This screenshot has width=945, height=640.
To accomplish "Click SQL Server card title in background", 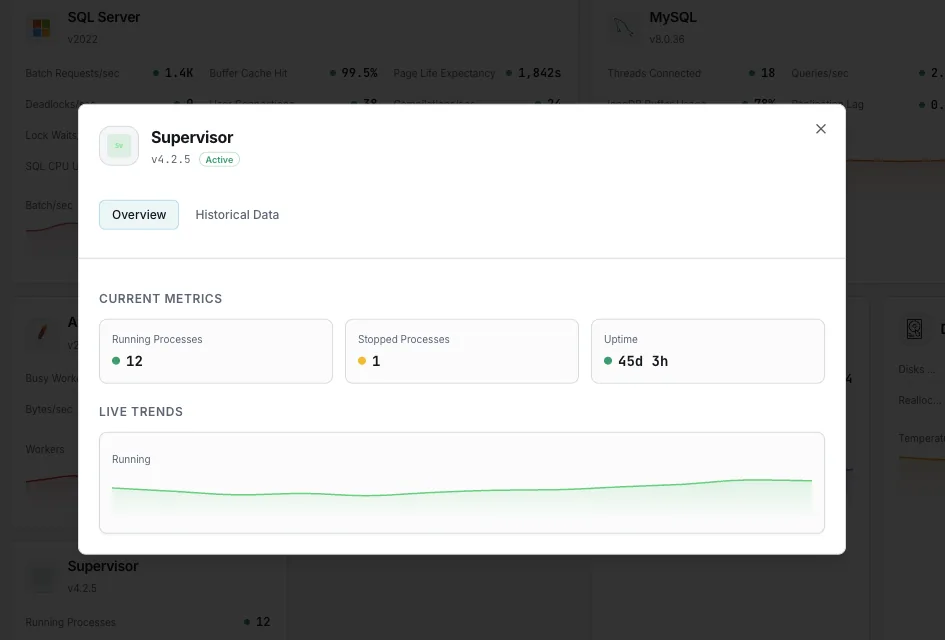I will (104, 17).
